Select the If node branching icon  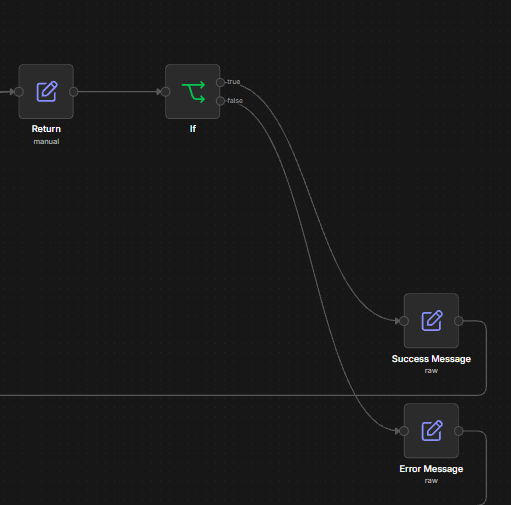(x=193, y=92)
